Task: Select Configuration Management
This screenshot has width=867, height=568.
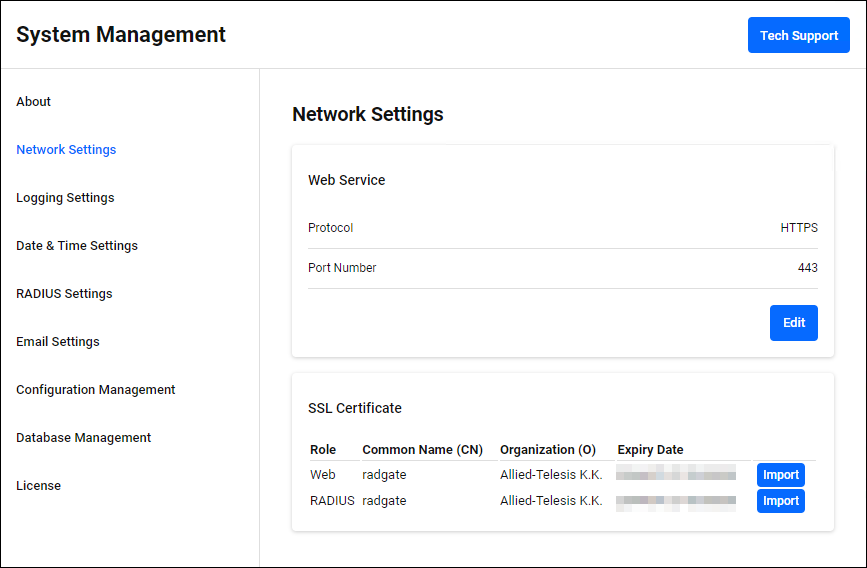Action: tap(96, 390)
